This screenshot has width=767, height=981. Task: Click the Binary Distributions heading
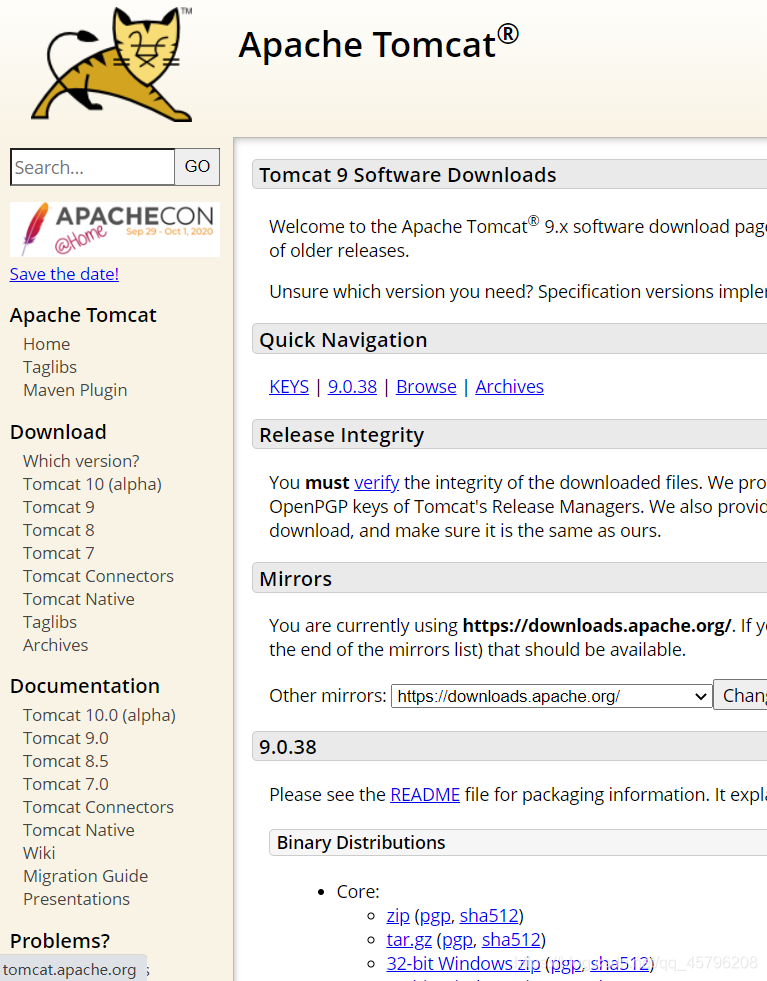coord(361,843)
